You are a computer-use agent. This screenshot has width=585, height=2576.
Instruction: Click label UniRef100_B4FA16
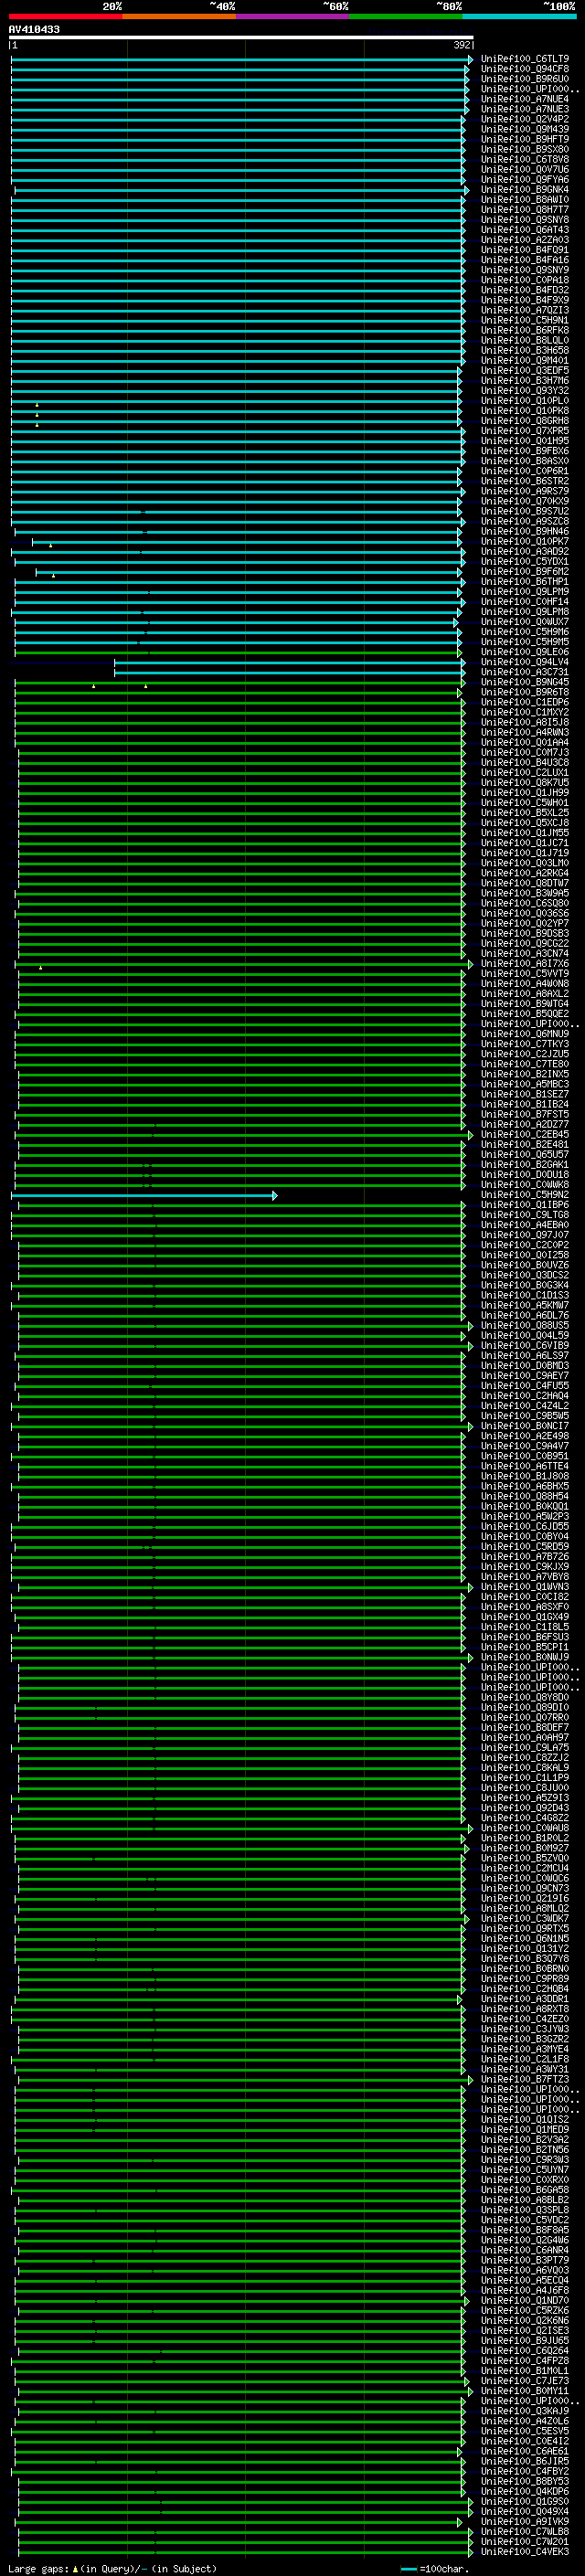(525, 260)
